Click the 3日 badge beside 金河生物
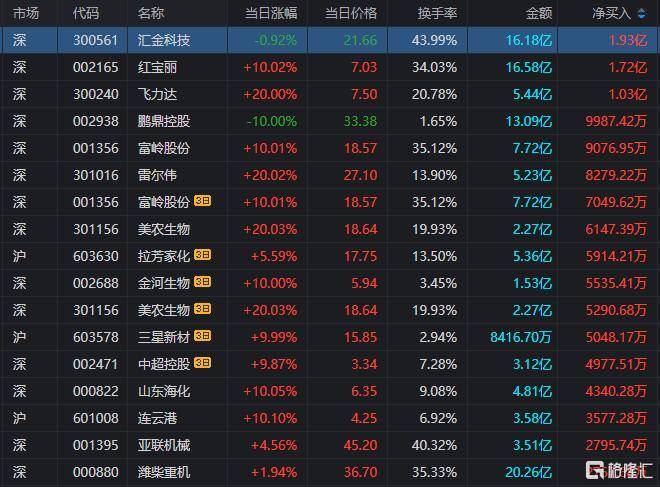Image resolution: width=660 pixels, height=487 pixels. (201, 283)
